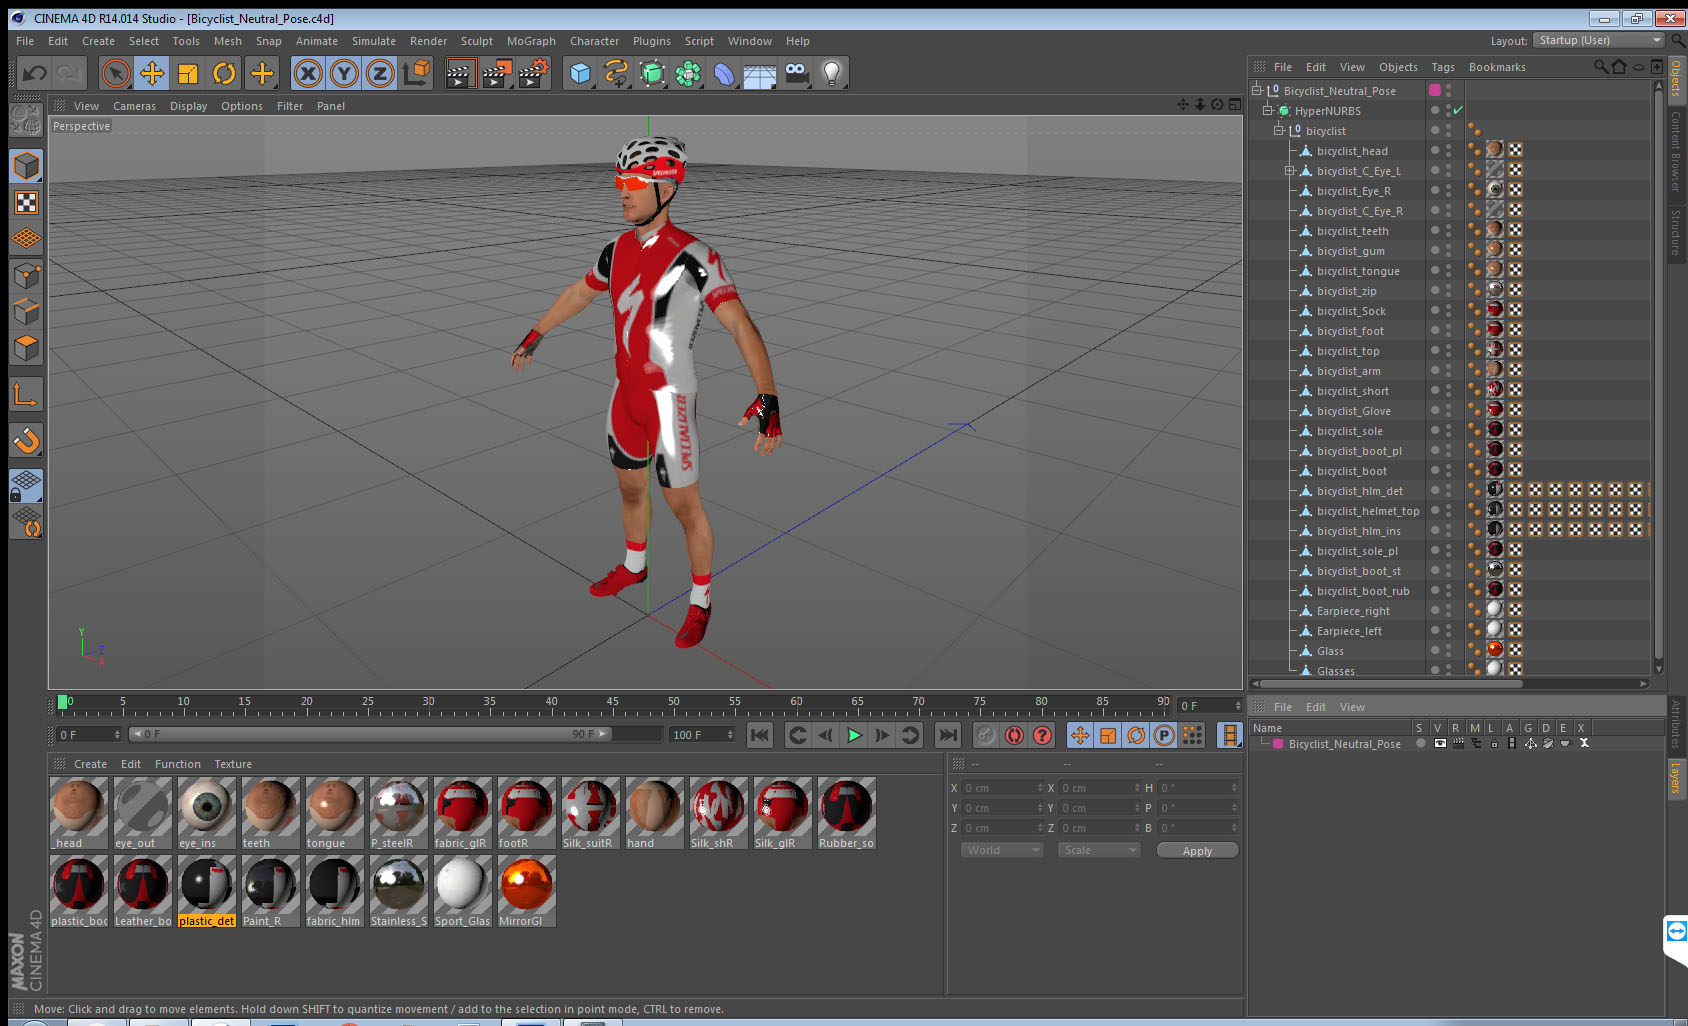Expand bicyclist_C_Eye_L object
1688x1026 pixels.
(x=1290, y=170)
